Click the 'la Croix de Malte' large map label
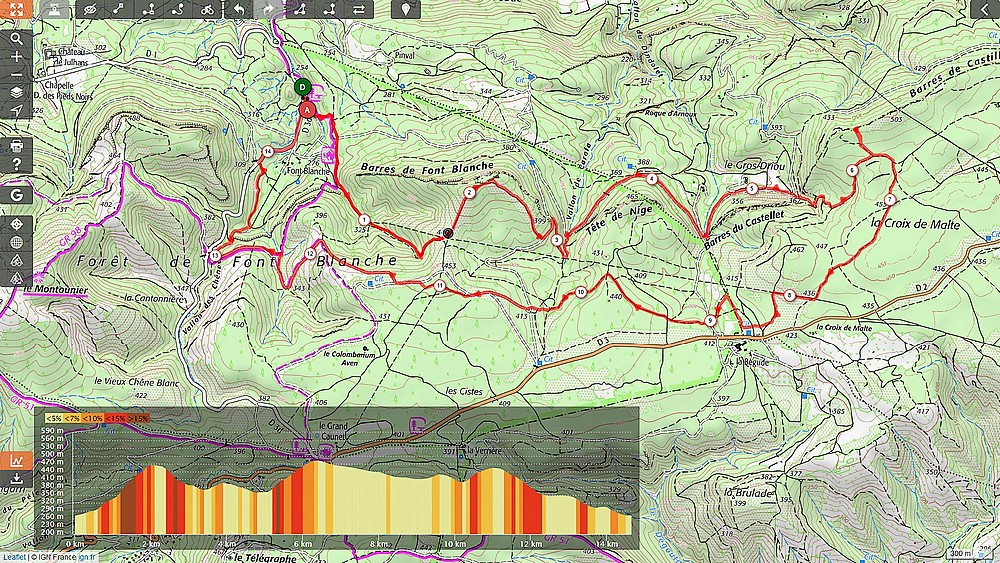 coord(915,224)
